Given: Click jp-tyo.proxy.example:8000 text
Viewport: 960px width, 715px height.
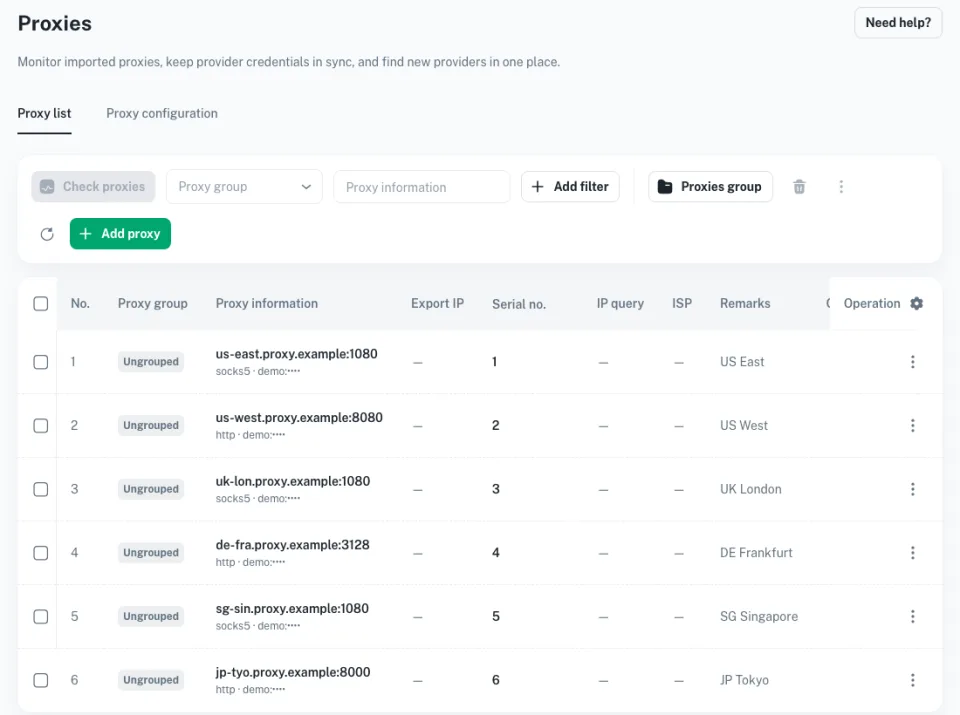Looking at the screenshot, I should (293, 672).
